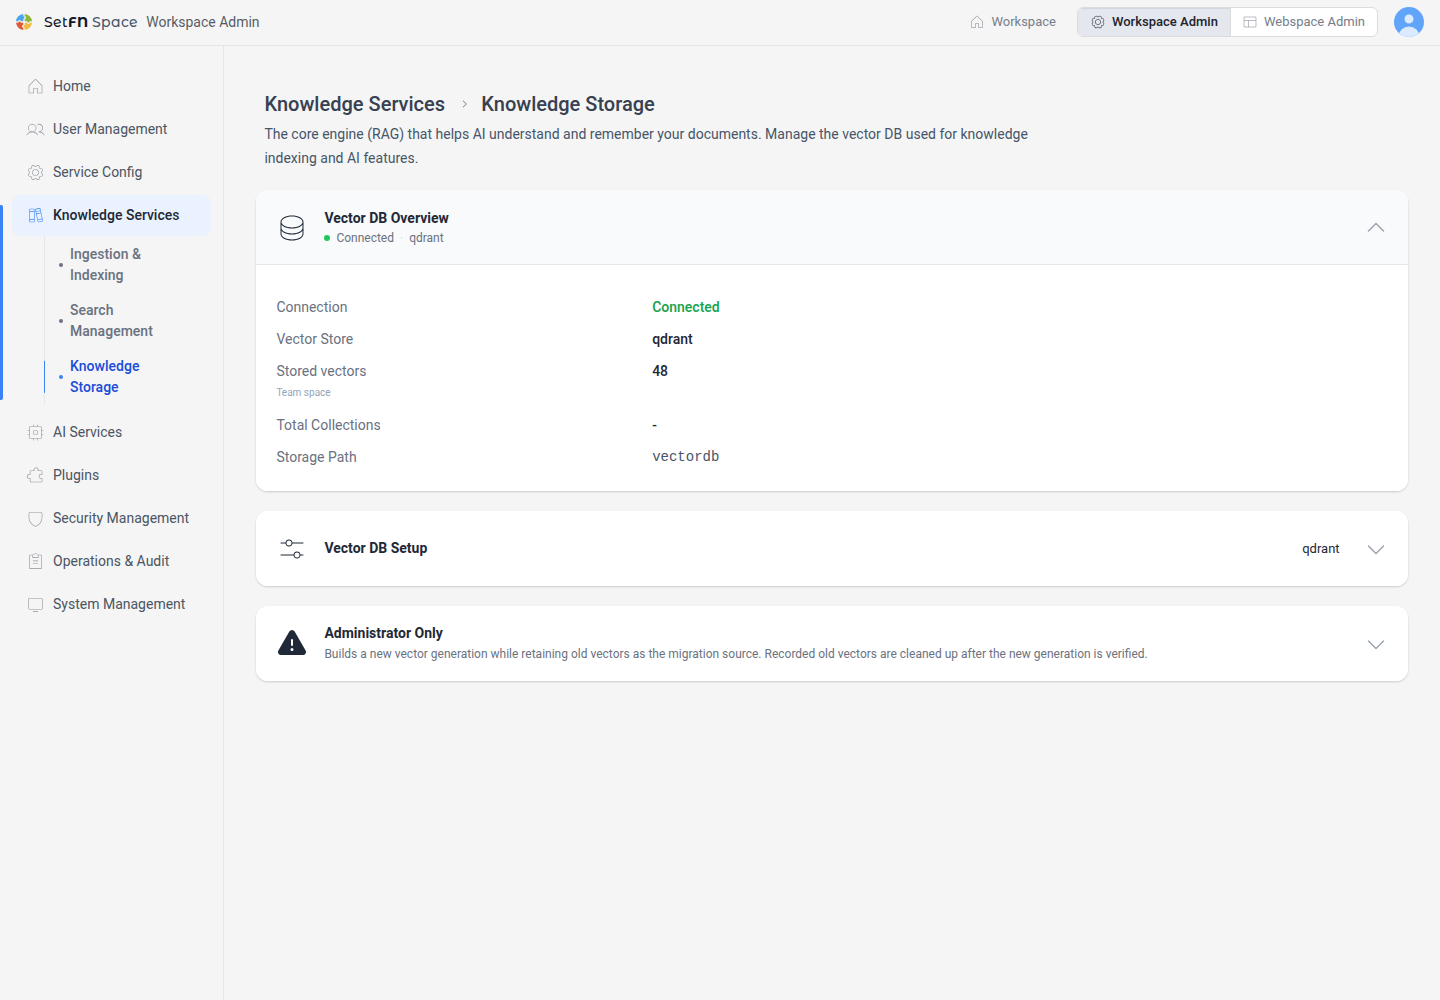Expand the Administrator Only panel
Screen dimensions: 1440x1000
tap(1376, 644)
